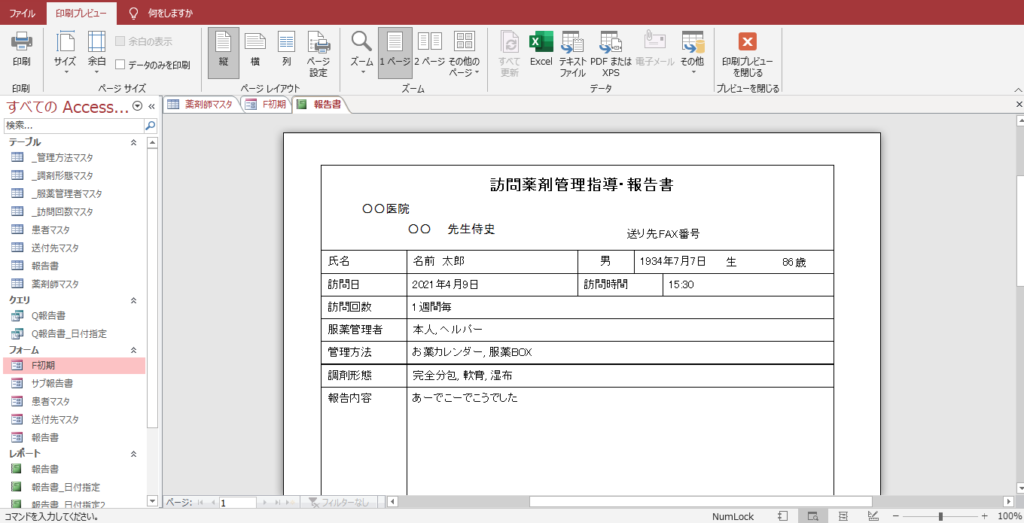The height and width of the screenshot is (523, 1024).
Task: Open the Q報告書 query
Action: click(x=48, y=316)
